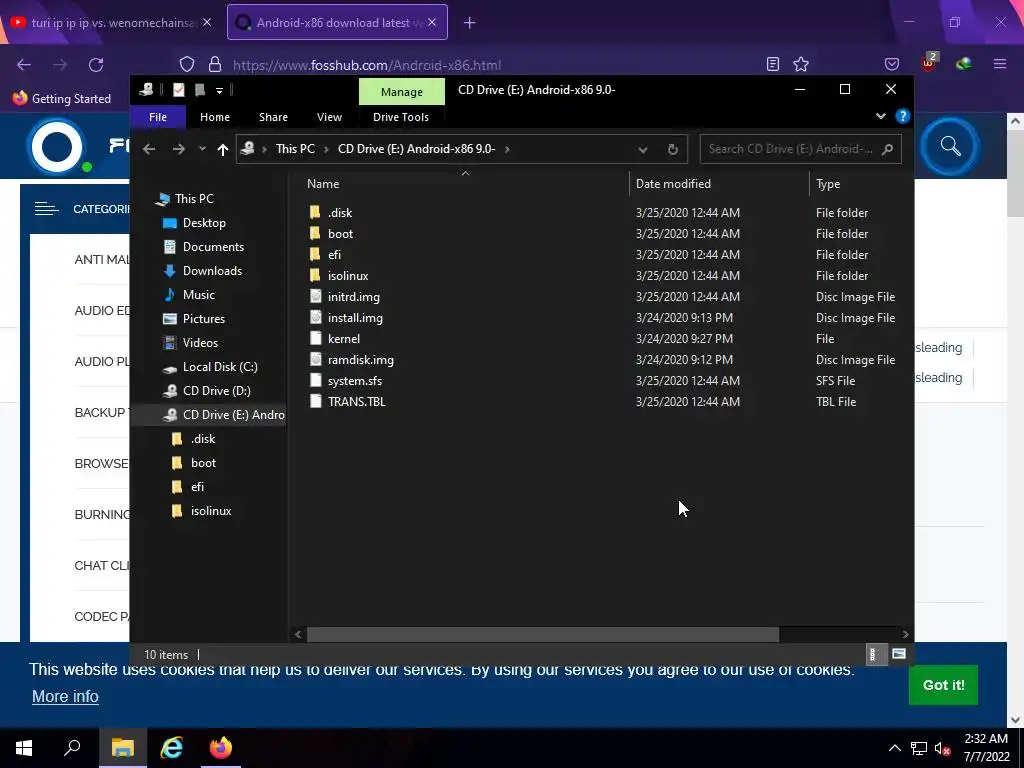
Task: Select the ramdisk.img file
Action: (360, 360)
